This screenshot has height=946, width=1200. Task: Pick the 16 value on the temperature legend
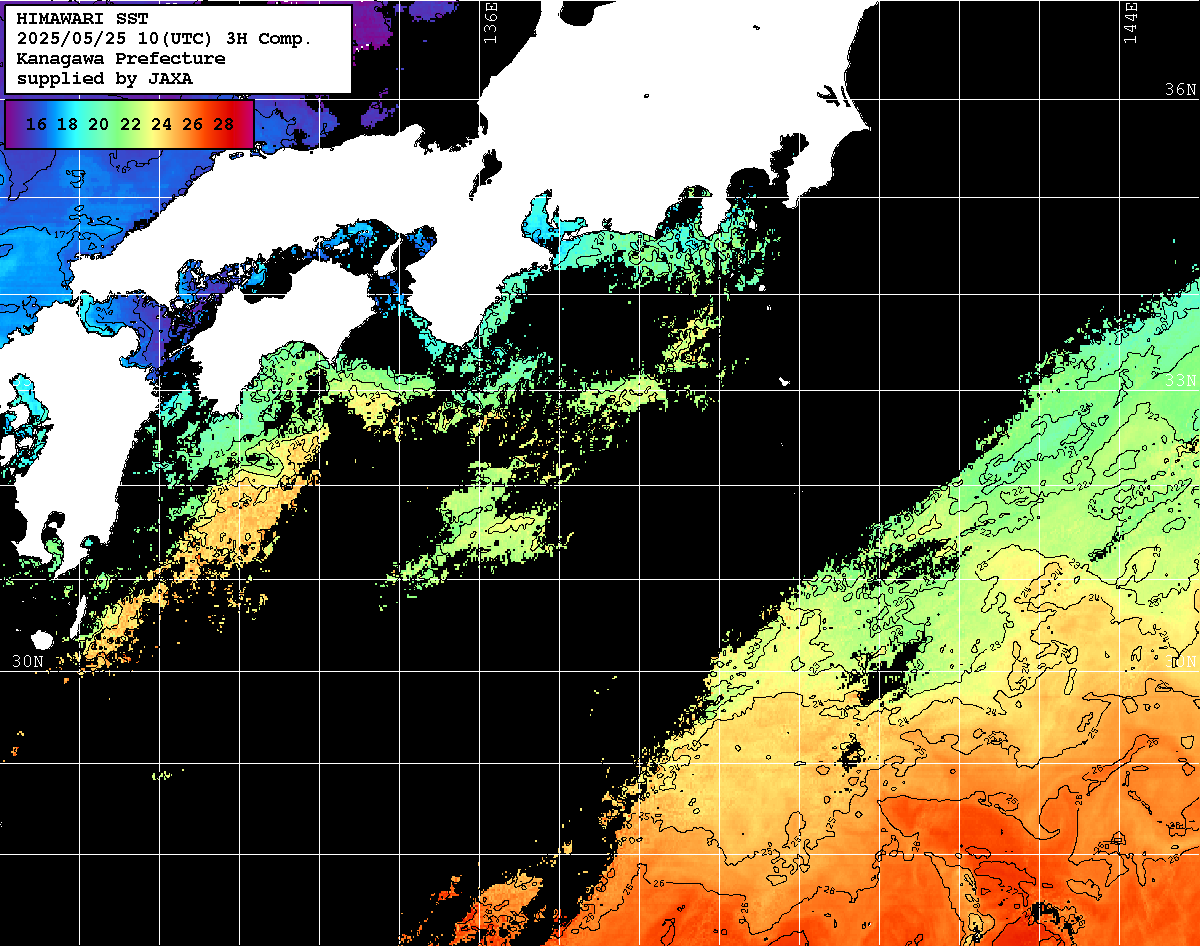(36, 124)
